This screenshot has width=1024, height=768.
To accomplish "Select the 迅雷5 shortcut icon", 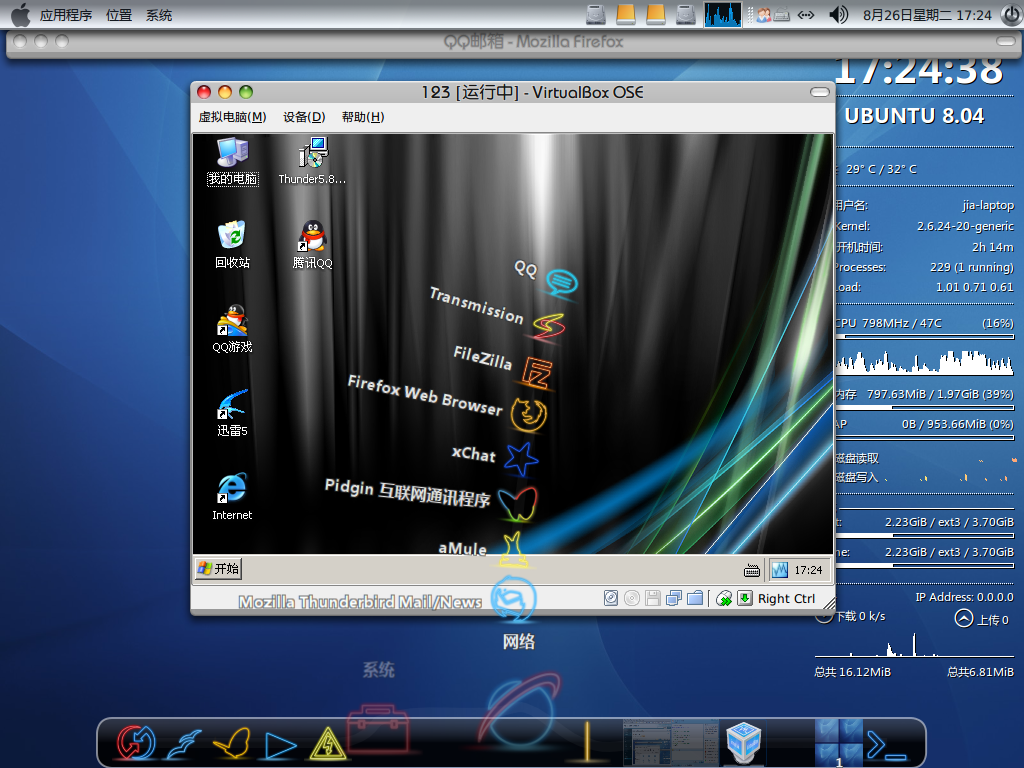I will (232, 413).
